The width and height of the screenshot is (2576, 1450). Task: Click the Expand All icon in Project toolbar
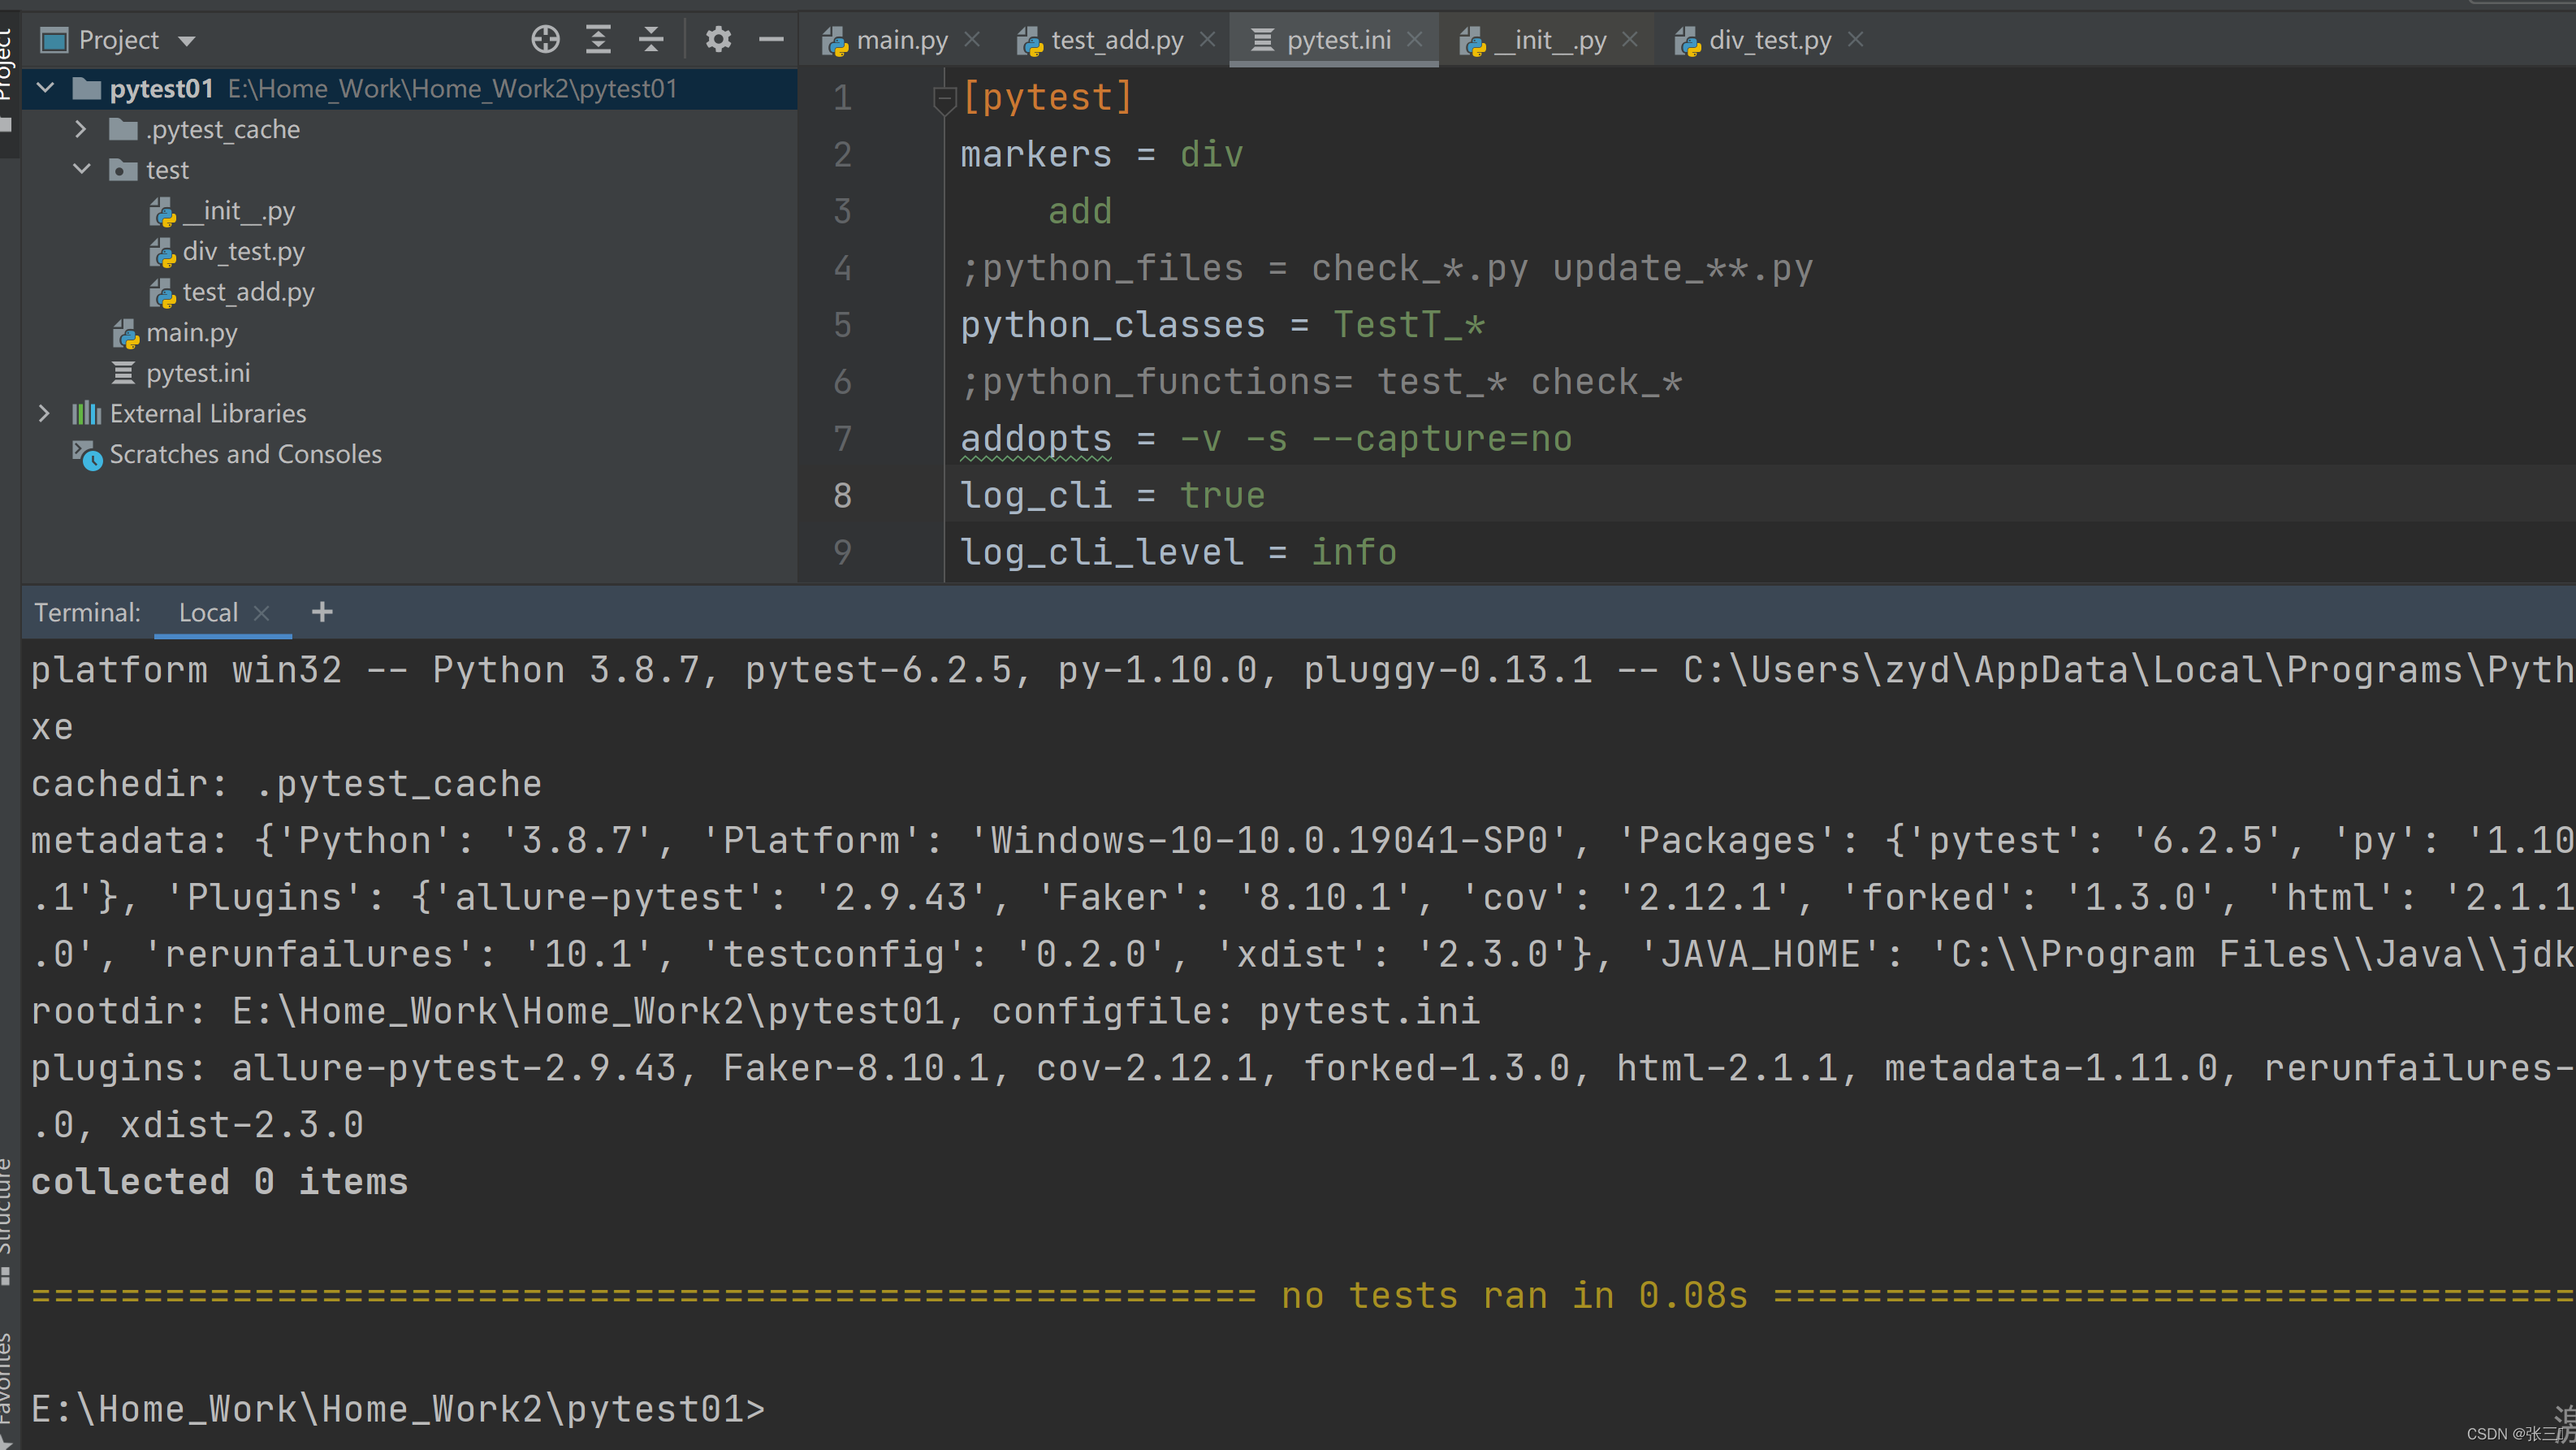click(x=598, y=40)
